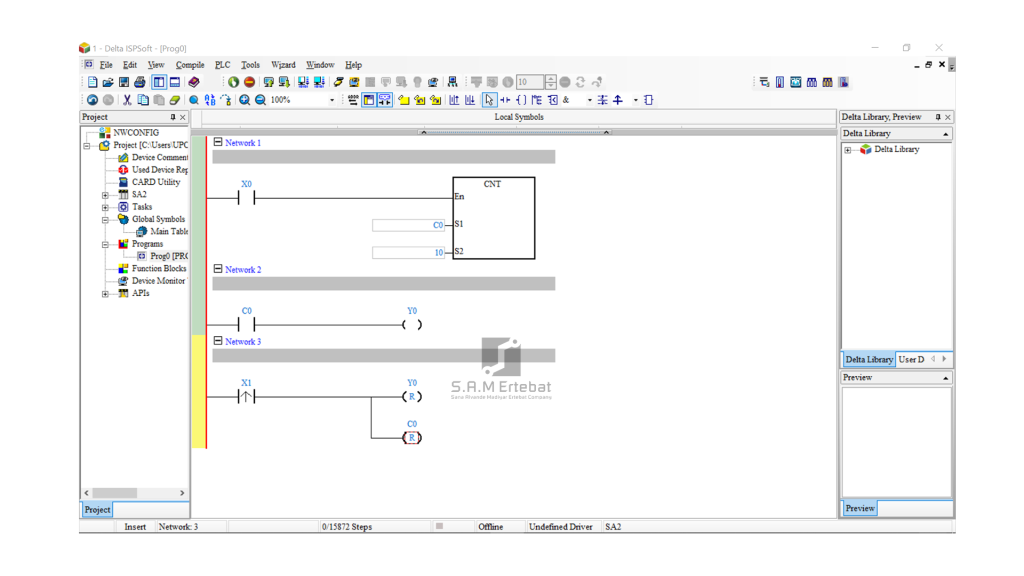Select Prog0 under Programs in project tree
This screenshot has height=576, width=1024.
167,256
